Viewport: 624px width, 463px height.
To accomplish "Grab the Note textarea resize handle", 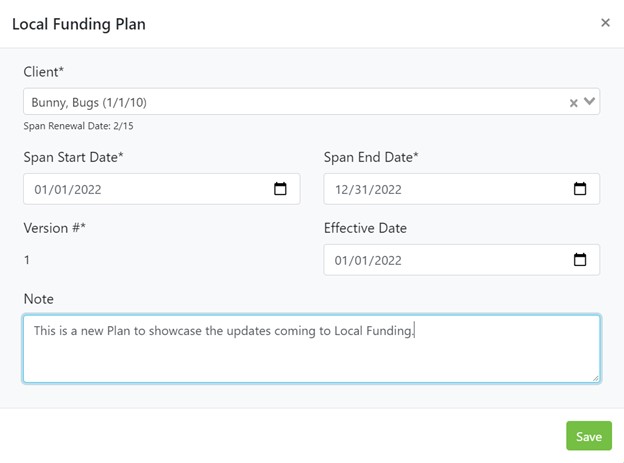I will click(x=596, y=378).
